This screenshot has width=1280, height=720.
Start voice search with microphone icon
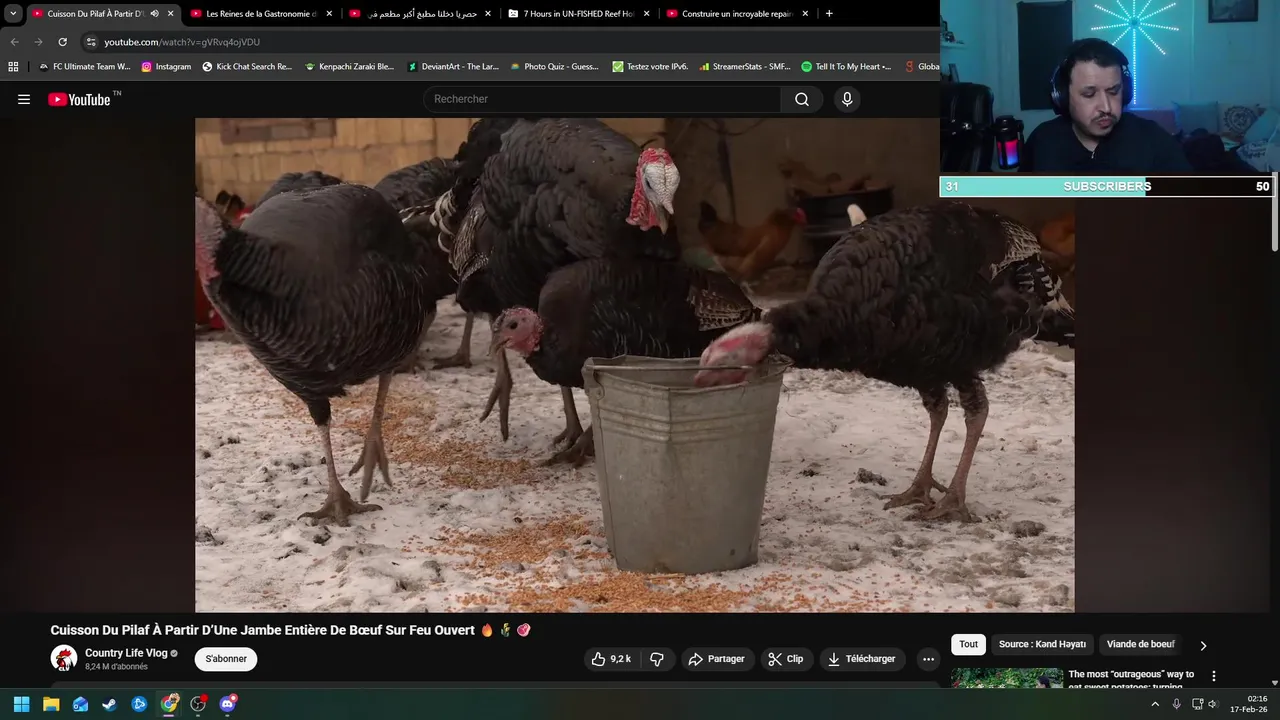[x=847, y=99]
